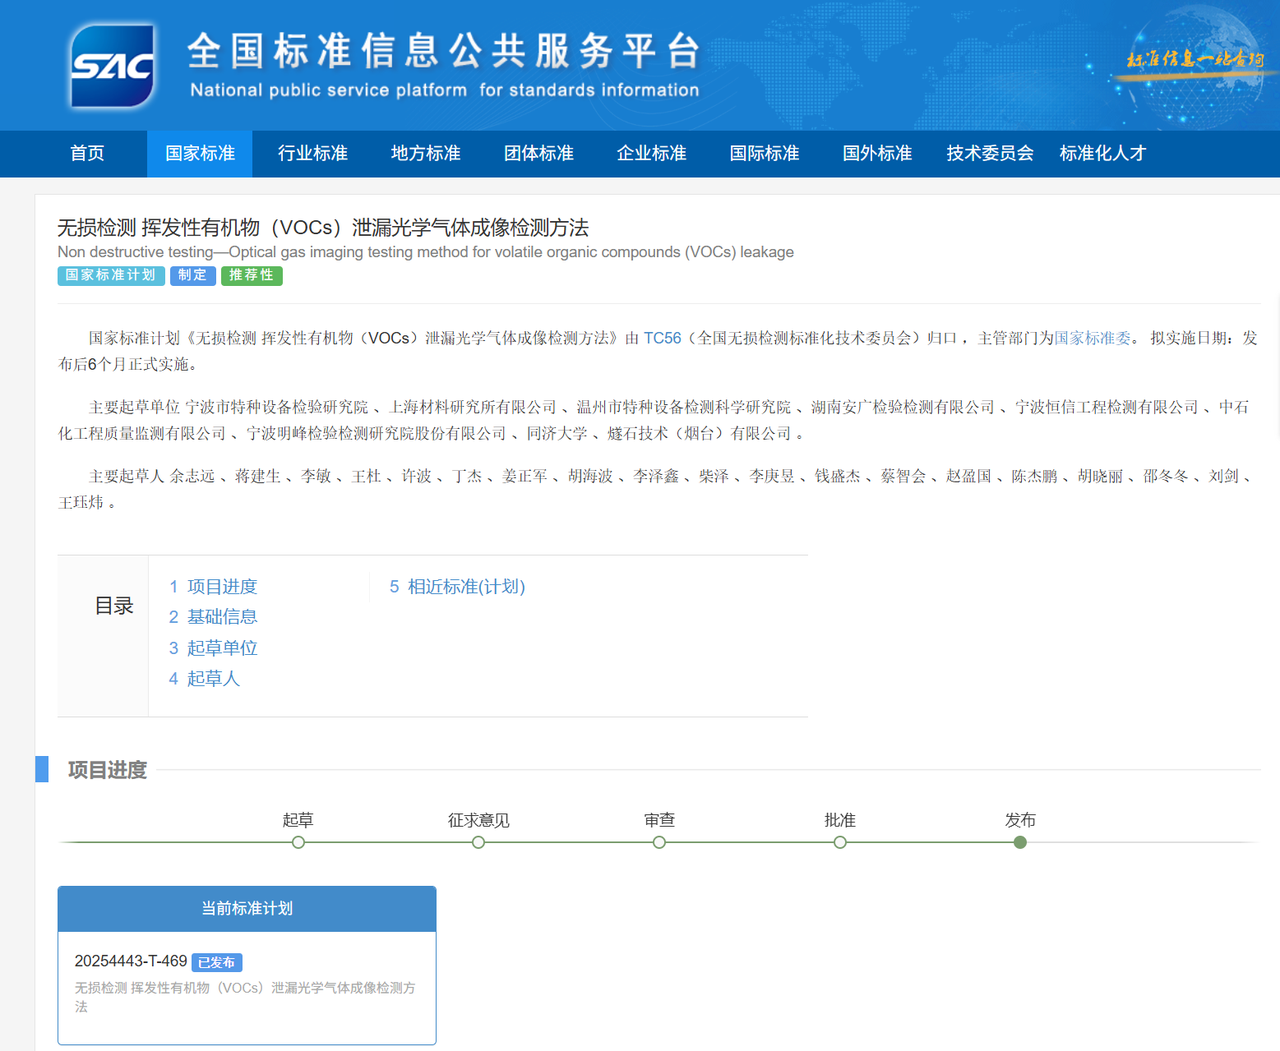Click the 目录 contents label

coord(114,606)
